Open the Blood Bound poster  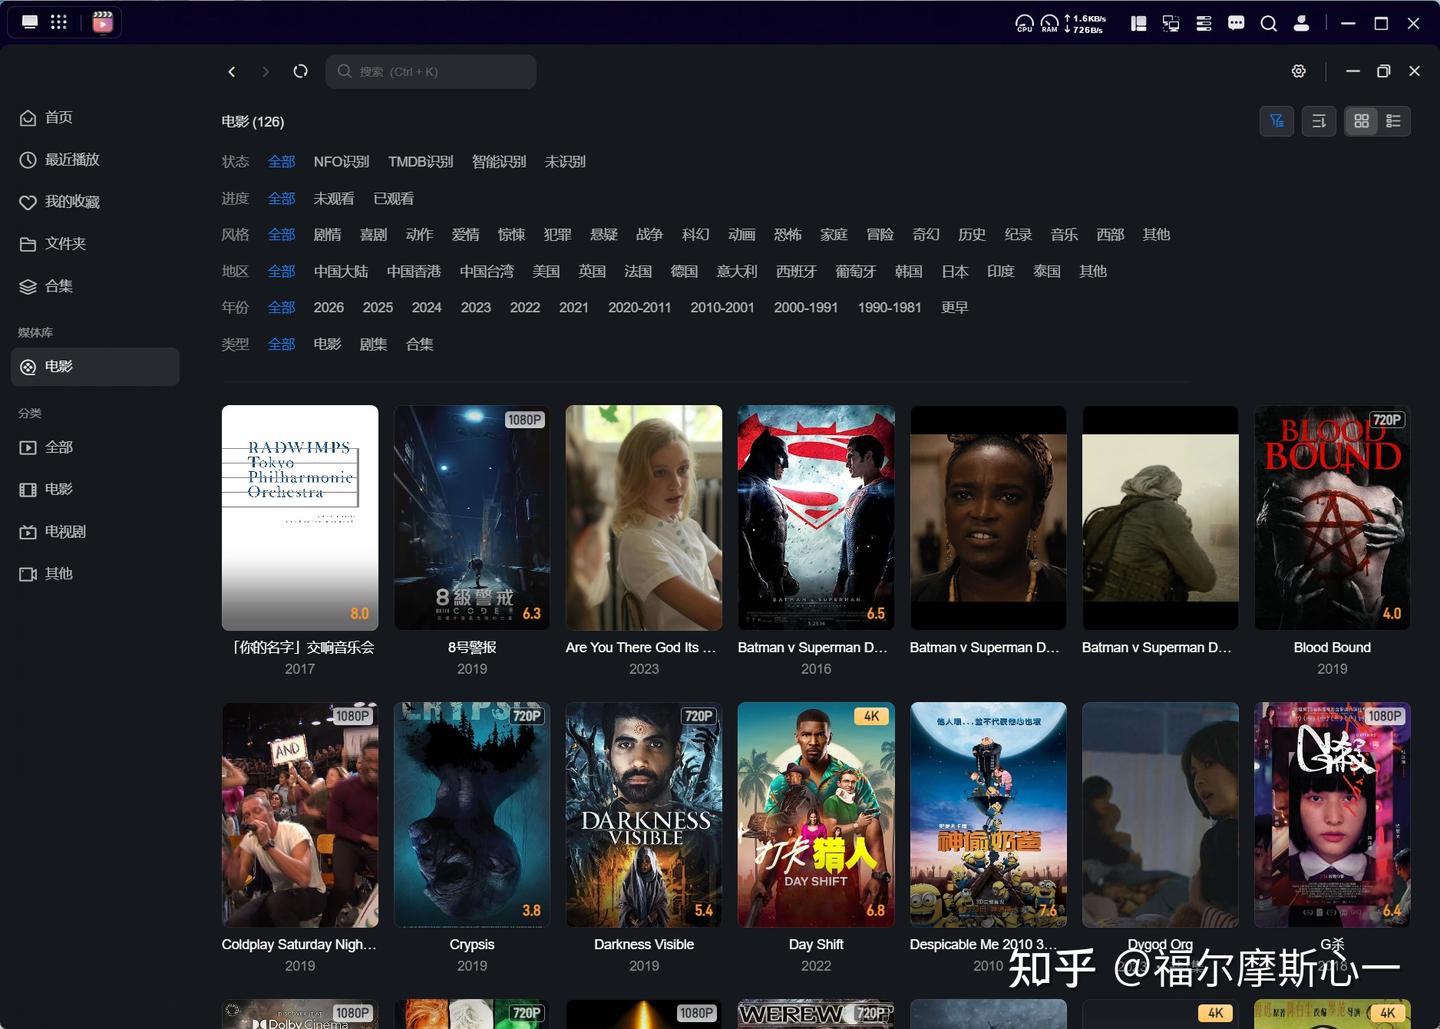[x=1332, y=517]
